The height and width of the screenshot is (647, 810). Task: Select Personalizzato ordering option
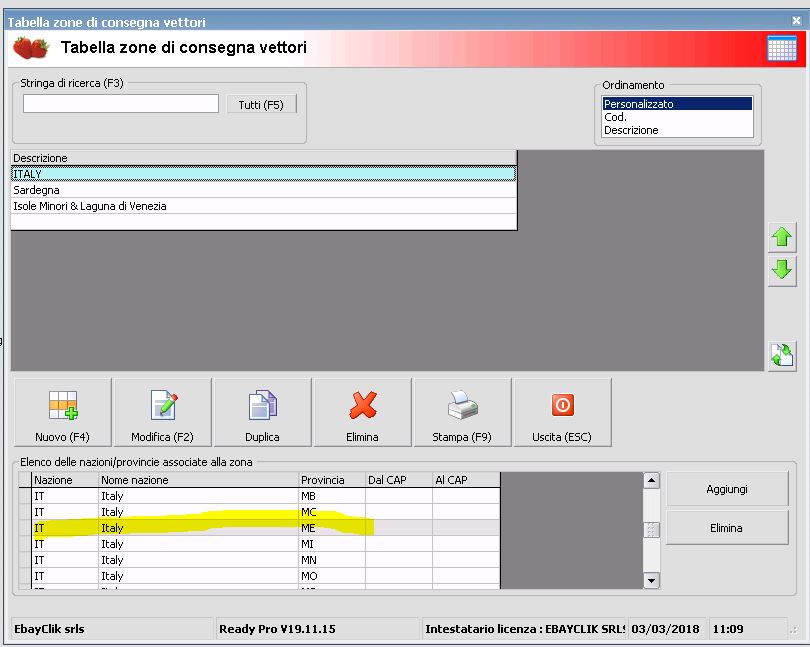(677, 104)
